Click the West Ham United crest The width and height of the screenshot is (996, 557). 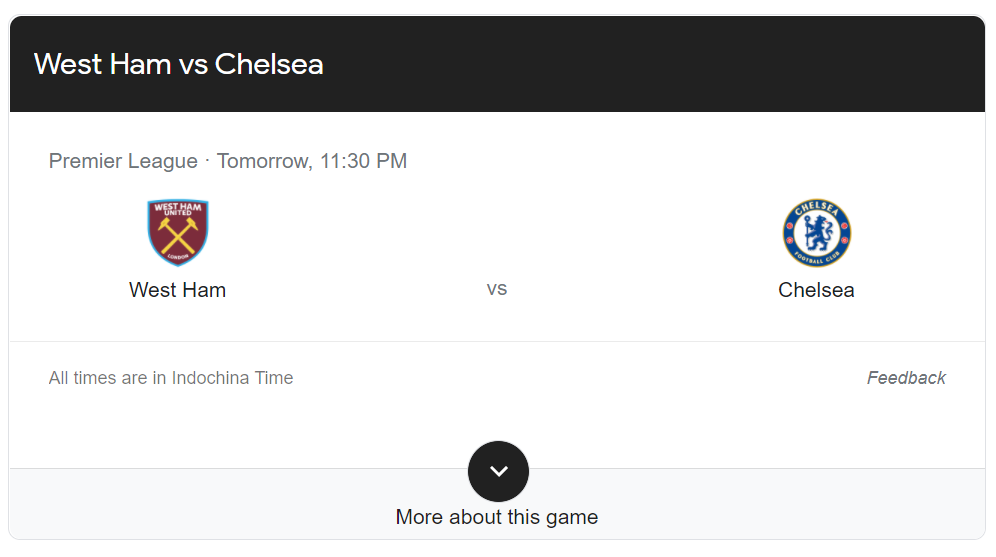point(178,232)
